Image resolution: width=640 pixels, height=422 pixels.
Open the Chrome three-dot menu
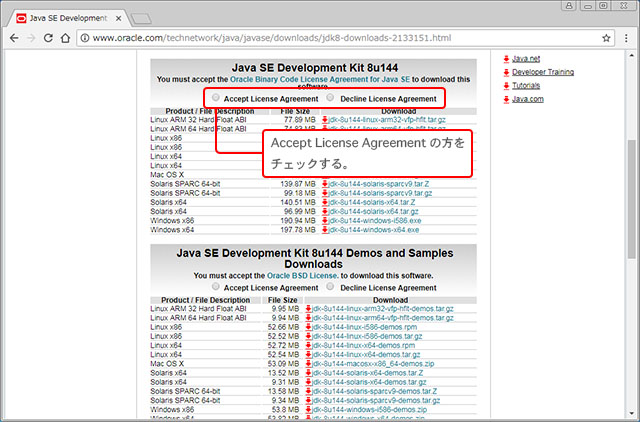(x=626, y=38)
